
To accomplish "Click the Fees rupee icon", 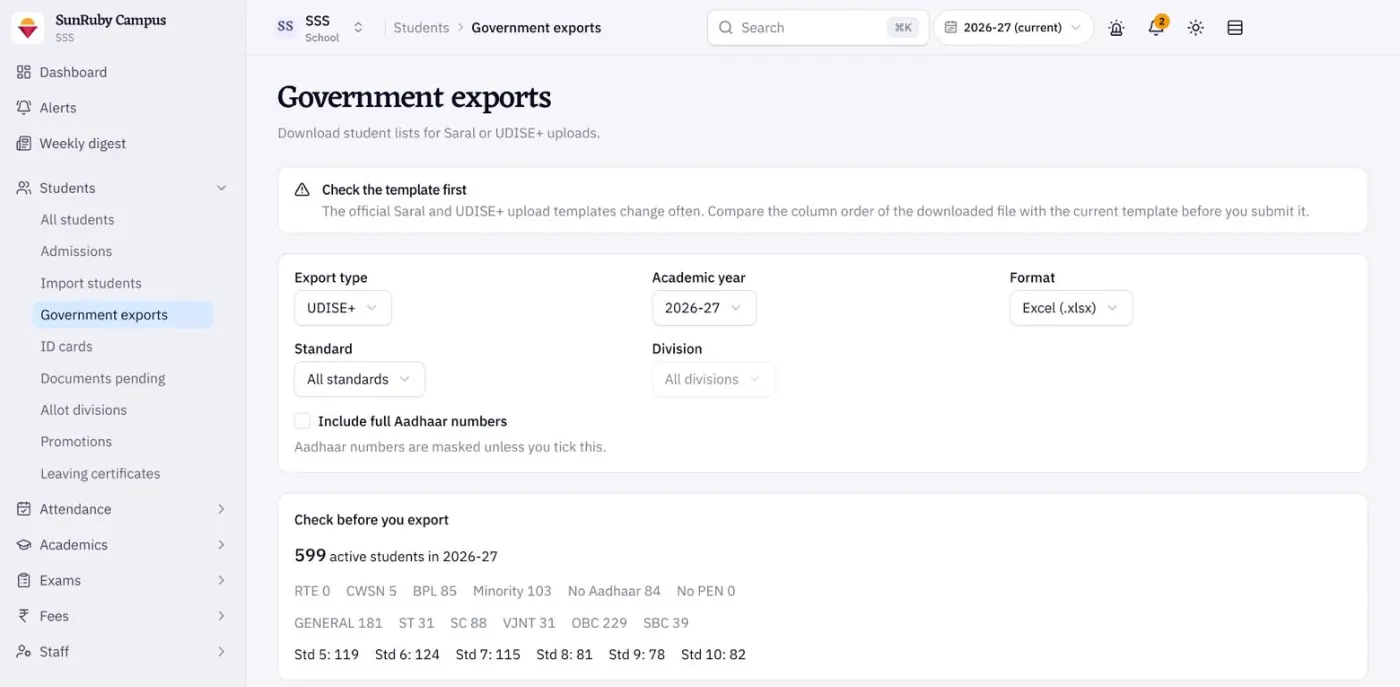I will coord(24,616).
